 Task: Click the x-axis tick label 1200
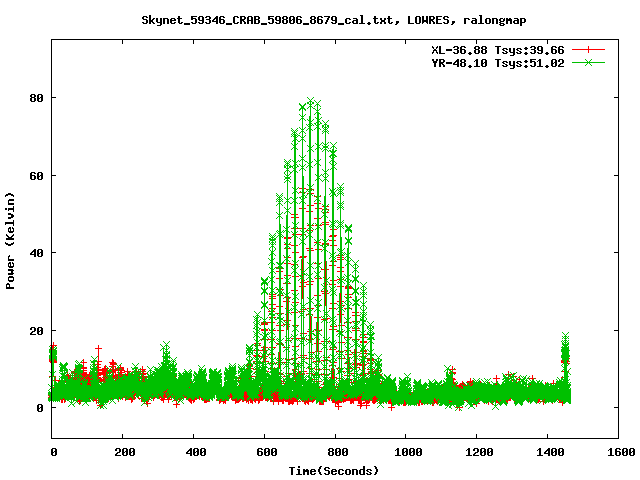tap(479, 452)
